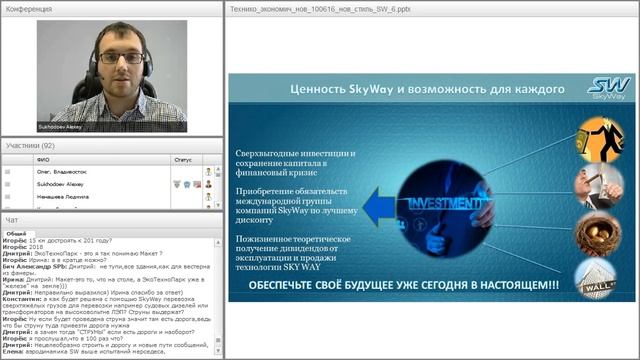Image resolution: width=640 pixels, height=360 pixels.
Task: Click the Сверхвыгодные инвестиции paragraph on the slide
Action: point(295,163)
